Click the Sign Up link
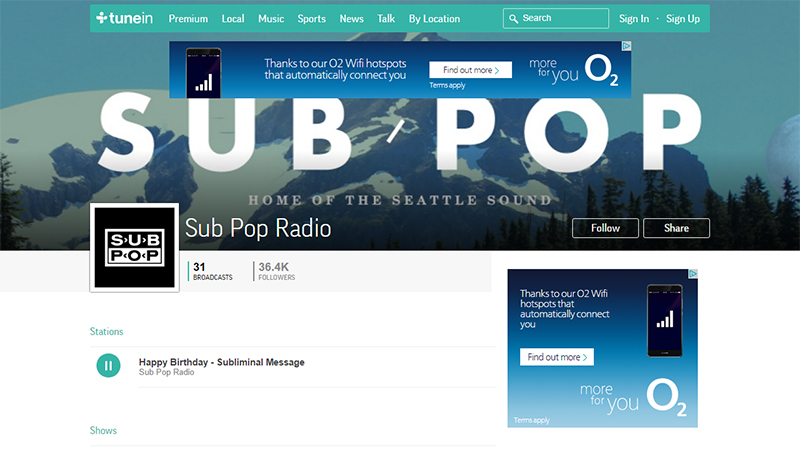 pos(683,19)
